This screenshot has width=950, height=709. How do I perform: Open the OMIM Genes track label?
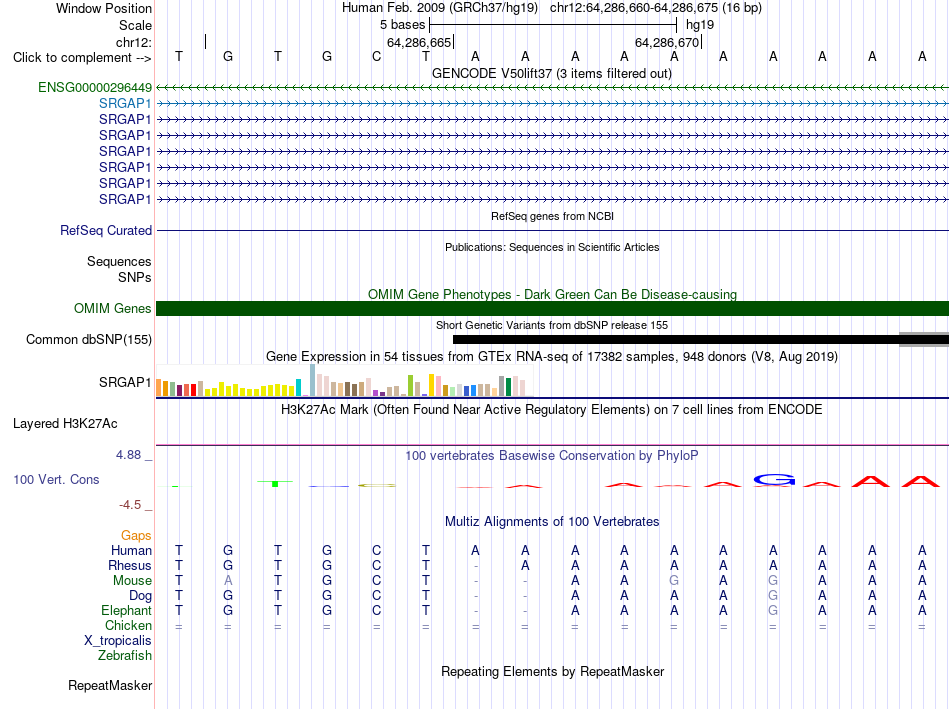[x=112, y=308]
